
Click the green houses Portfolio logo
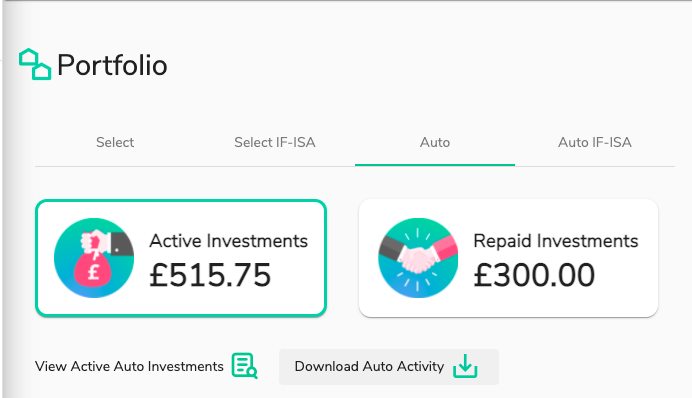[x=35, y=64]
